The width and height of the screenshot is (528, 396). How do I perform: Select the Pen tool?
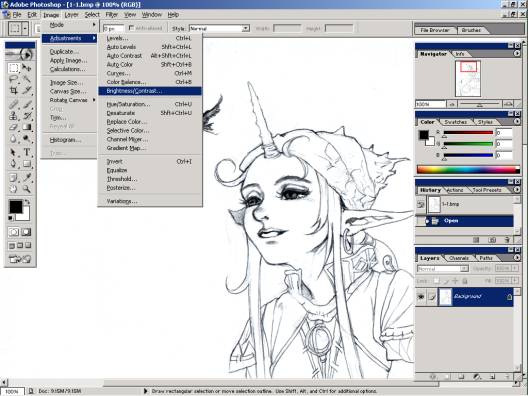13,164
